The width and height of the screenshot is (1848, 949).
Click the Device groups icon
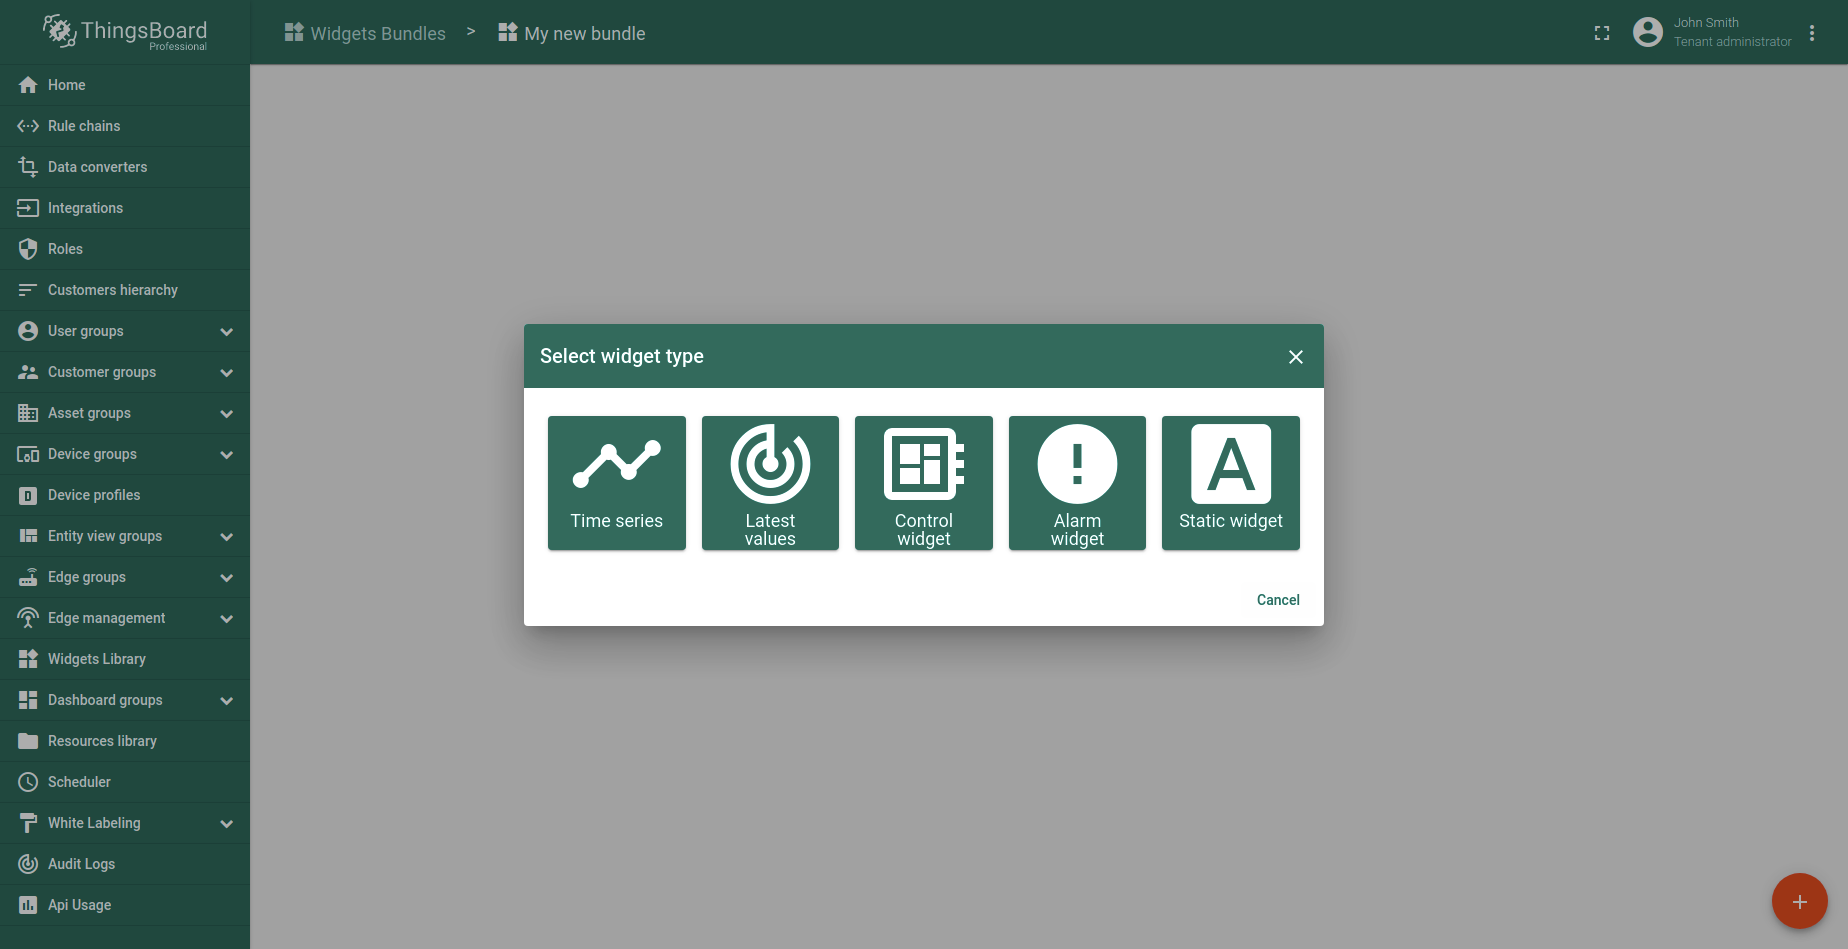click(x=28, y=454)
